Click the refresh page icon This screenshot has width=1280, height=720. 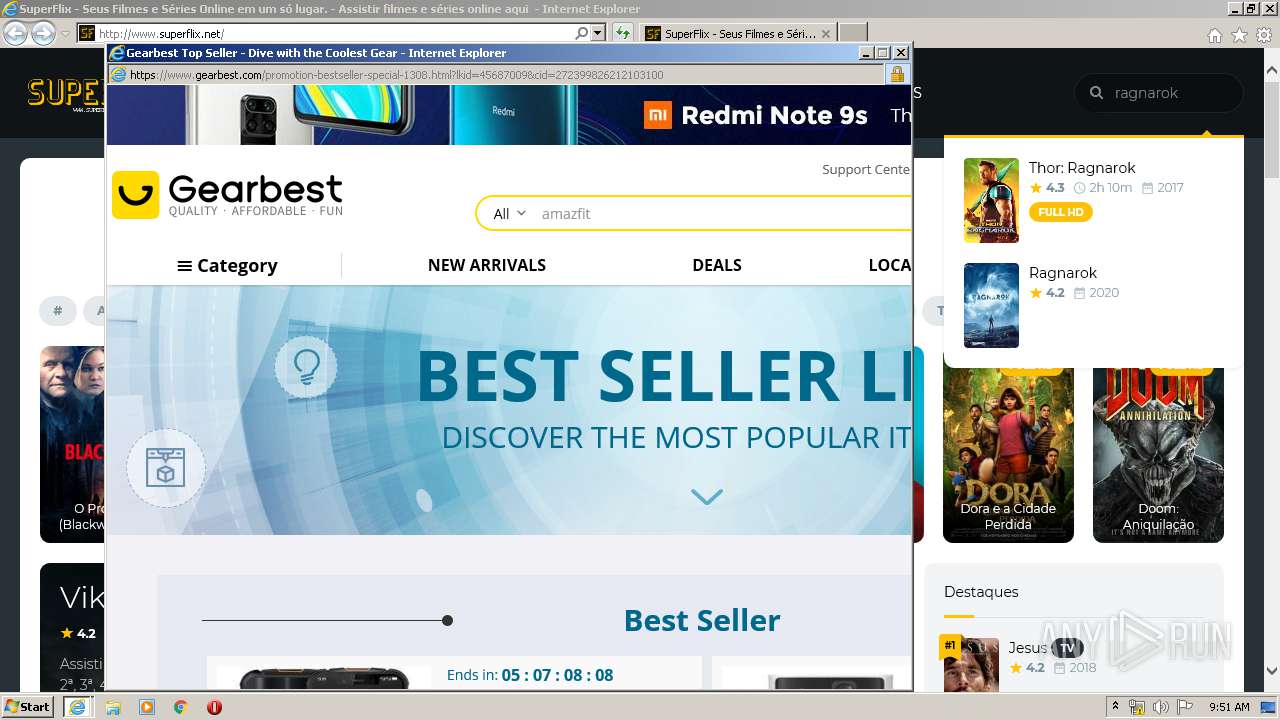click(623, 33)
